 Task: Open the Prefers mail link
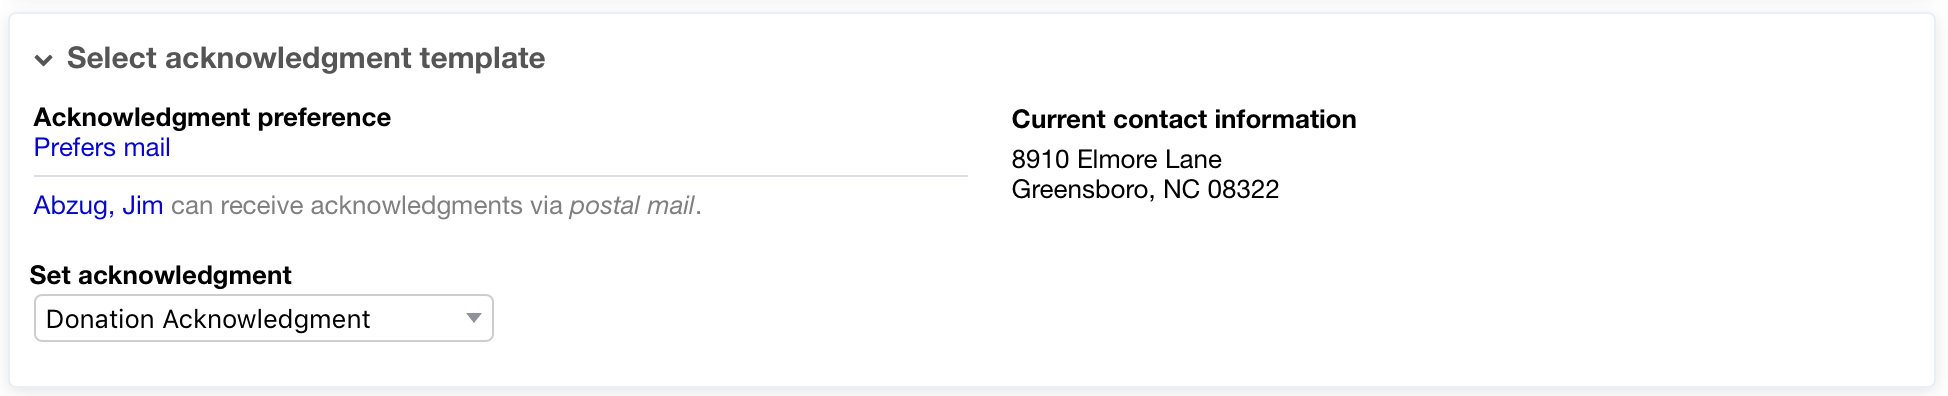tap(102, 147)
